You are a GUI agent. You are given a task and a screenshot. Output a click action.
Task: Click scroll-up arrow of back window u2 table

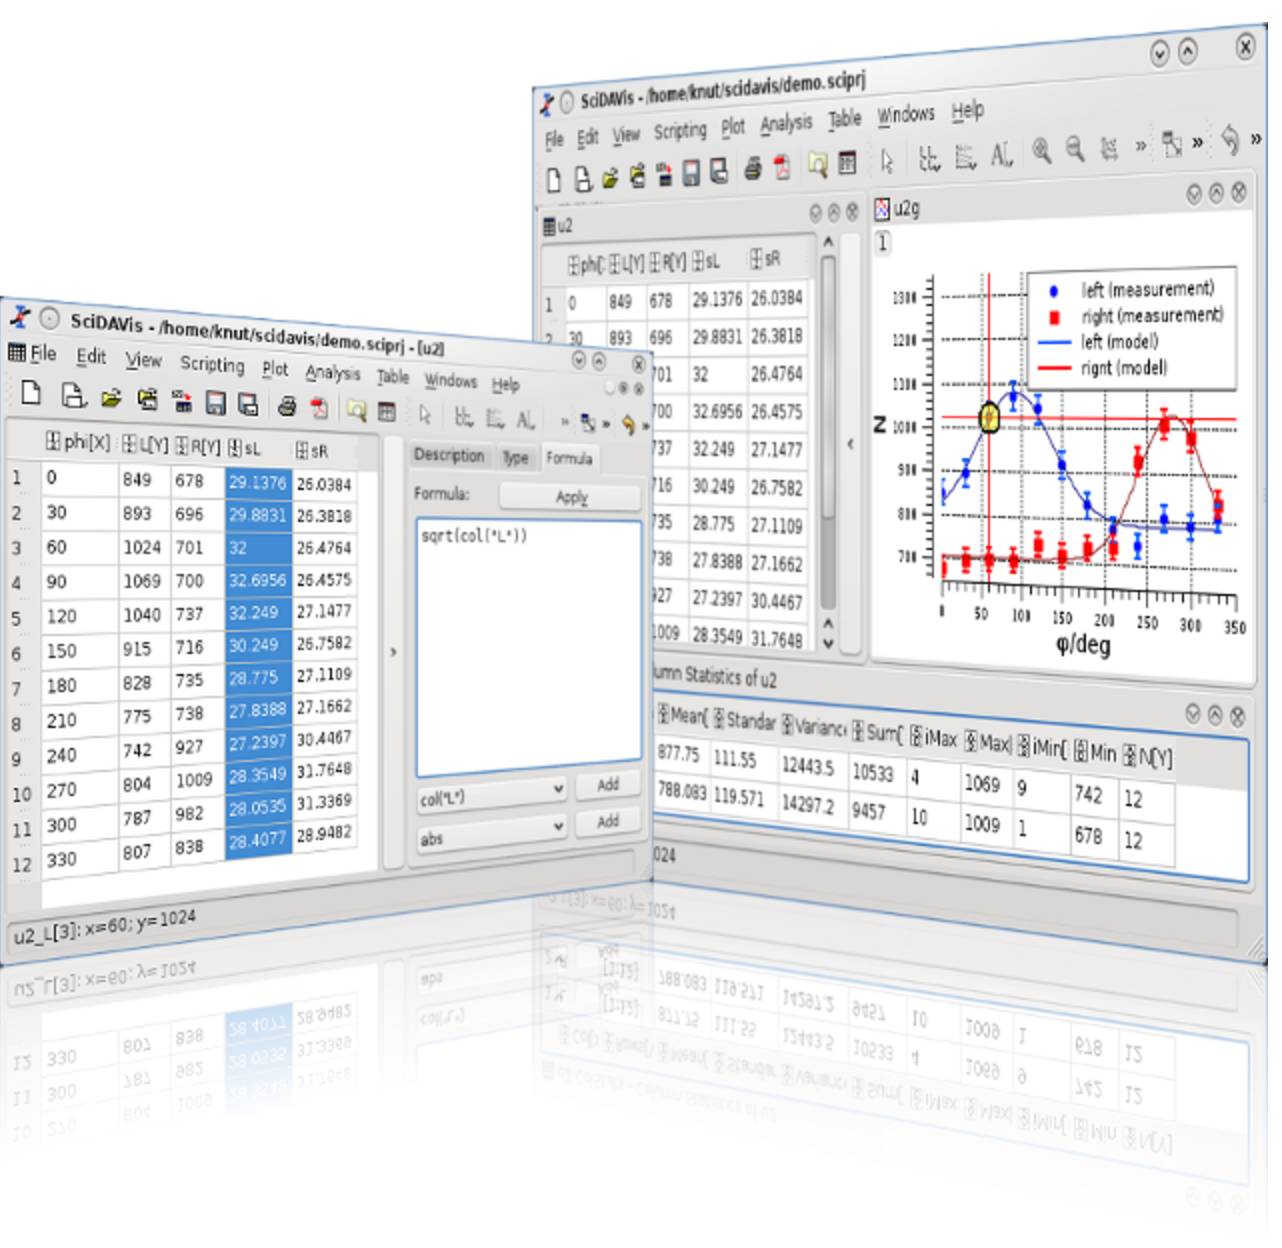[828, 242]
